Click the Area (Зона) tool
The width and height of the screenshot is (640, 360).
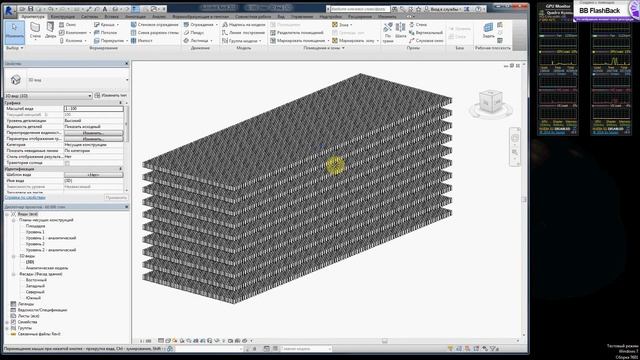342,24
